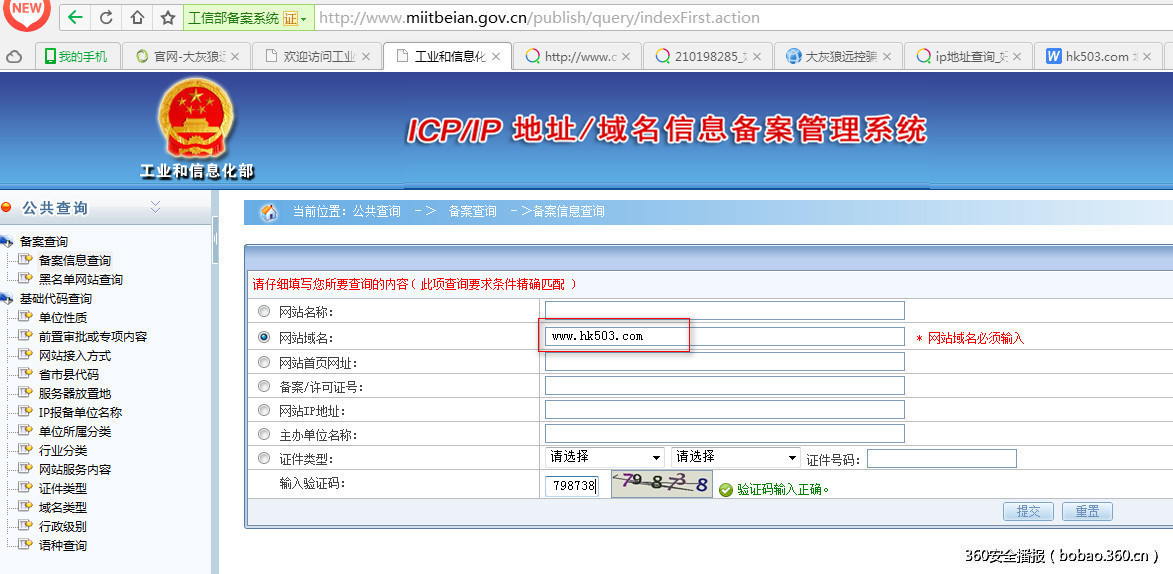Click the 网站域名 input field
The height and width of the screenshot is (574, 1173).
724,336
